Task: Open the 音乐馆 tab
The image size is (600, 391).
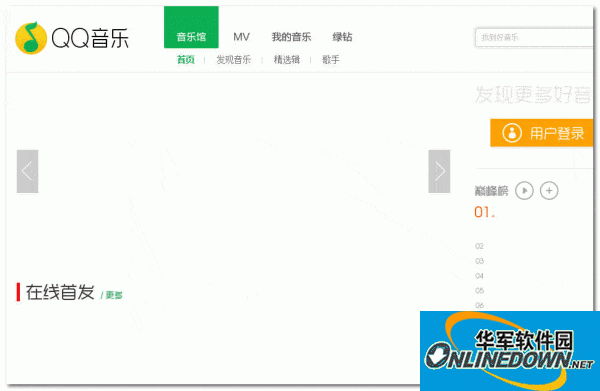Action: click(191, 27)
